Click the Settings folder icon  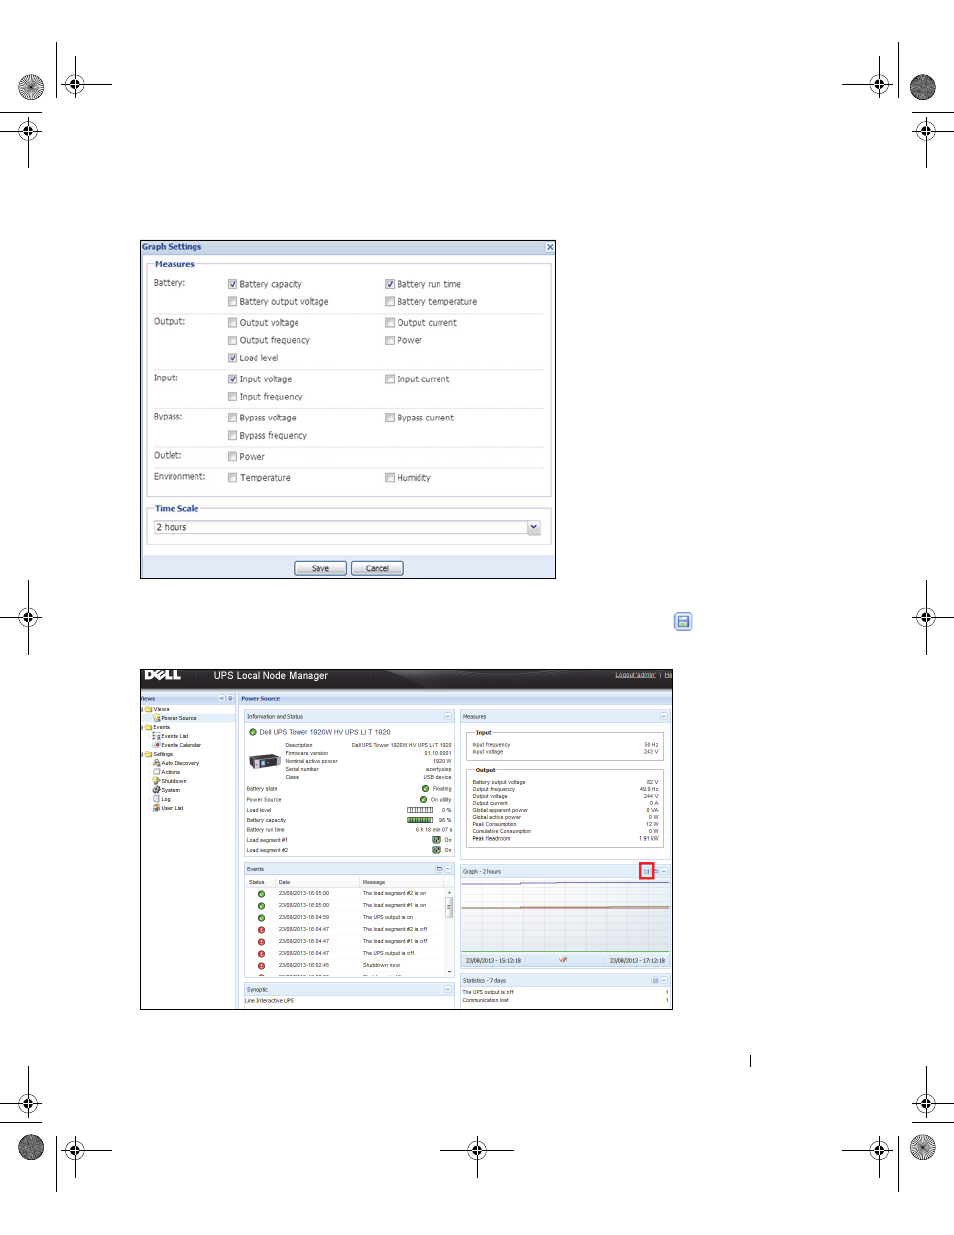tap(149, 754)
